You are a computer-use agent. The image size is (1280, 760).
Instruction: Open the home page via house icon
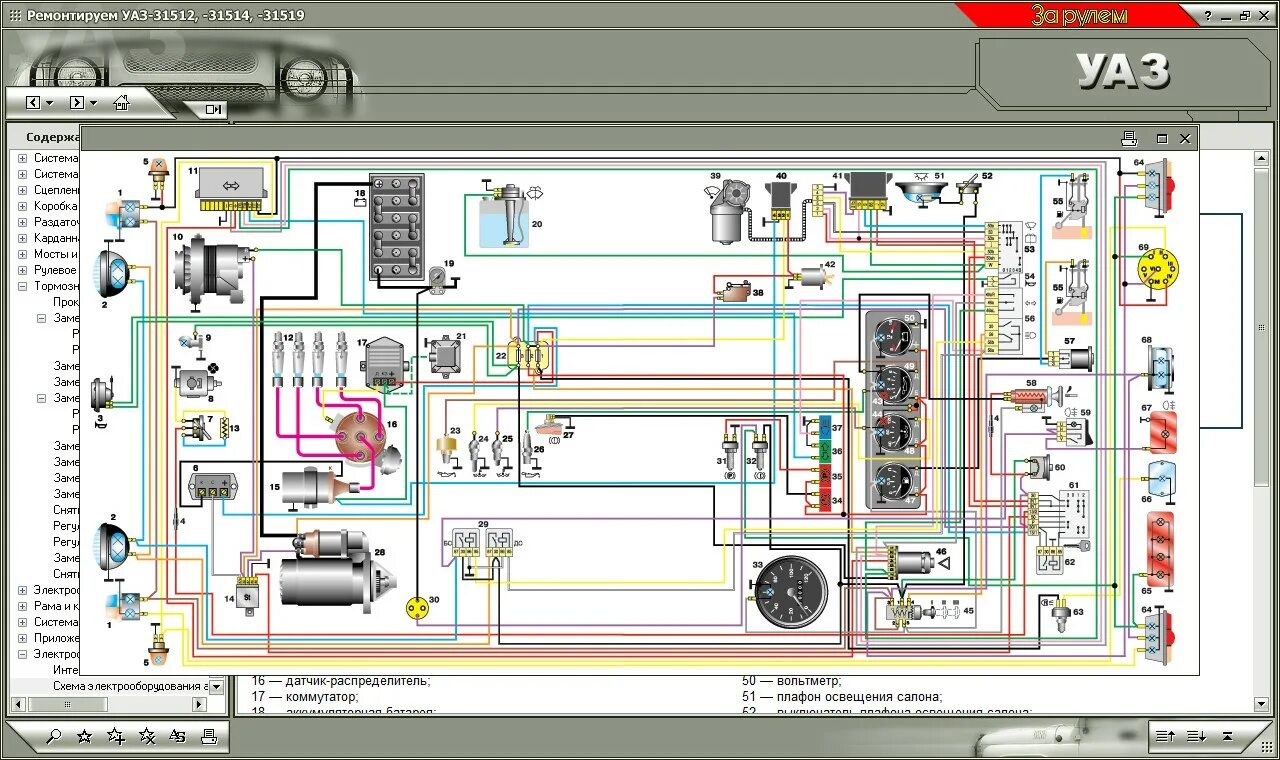point(122,102)
